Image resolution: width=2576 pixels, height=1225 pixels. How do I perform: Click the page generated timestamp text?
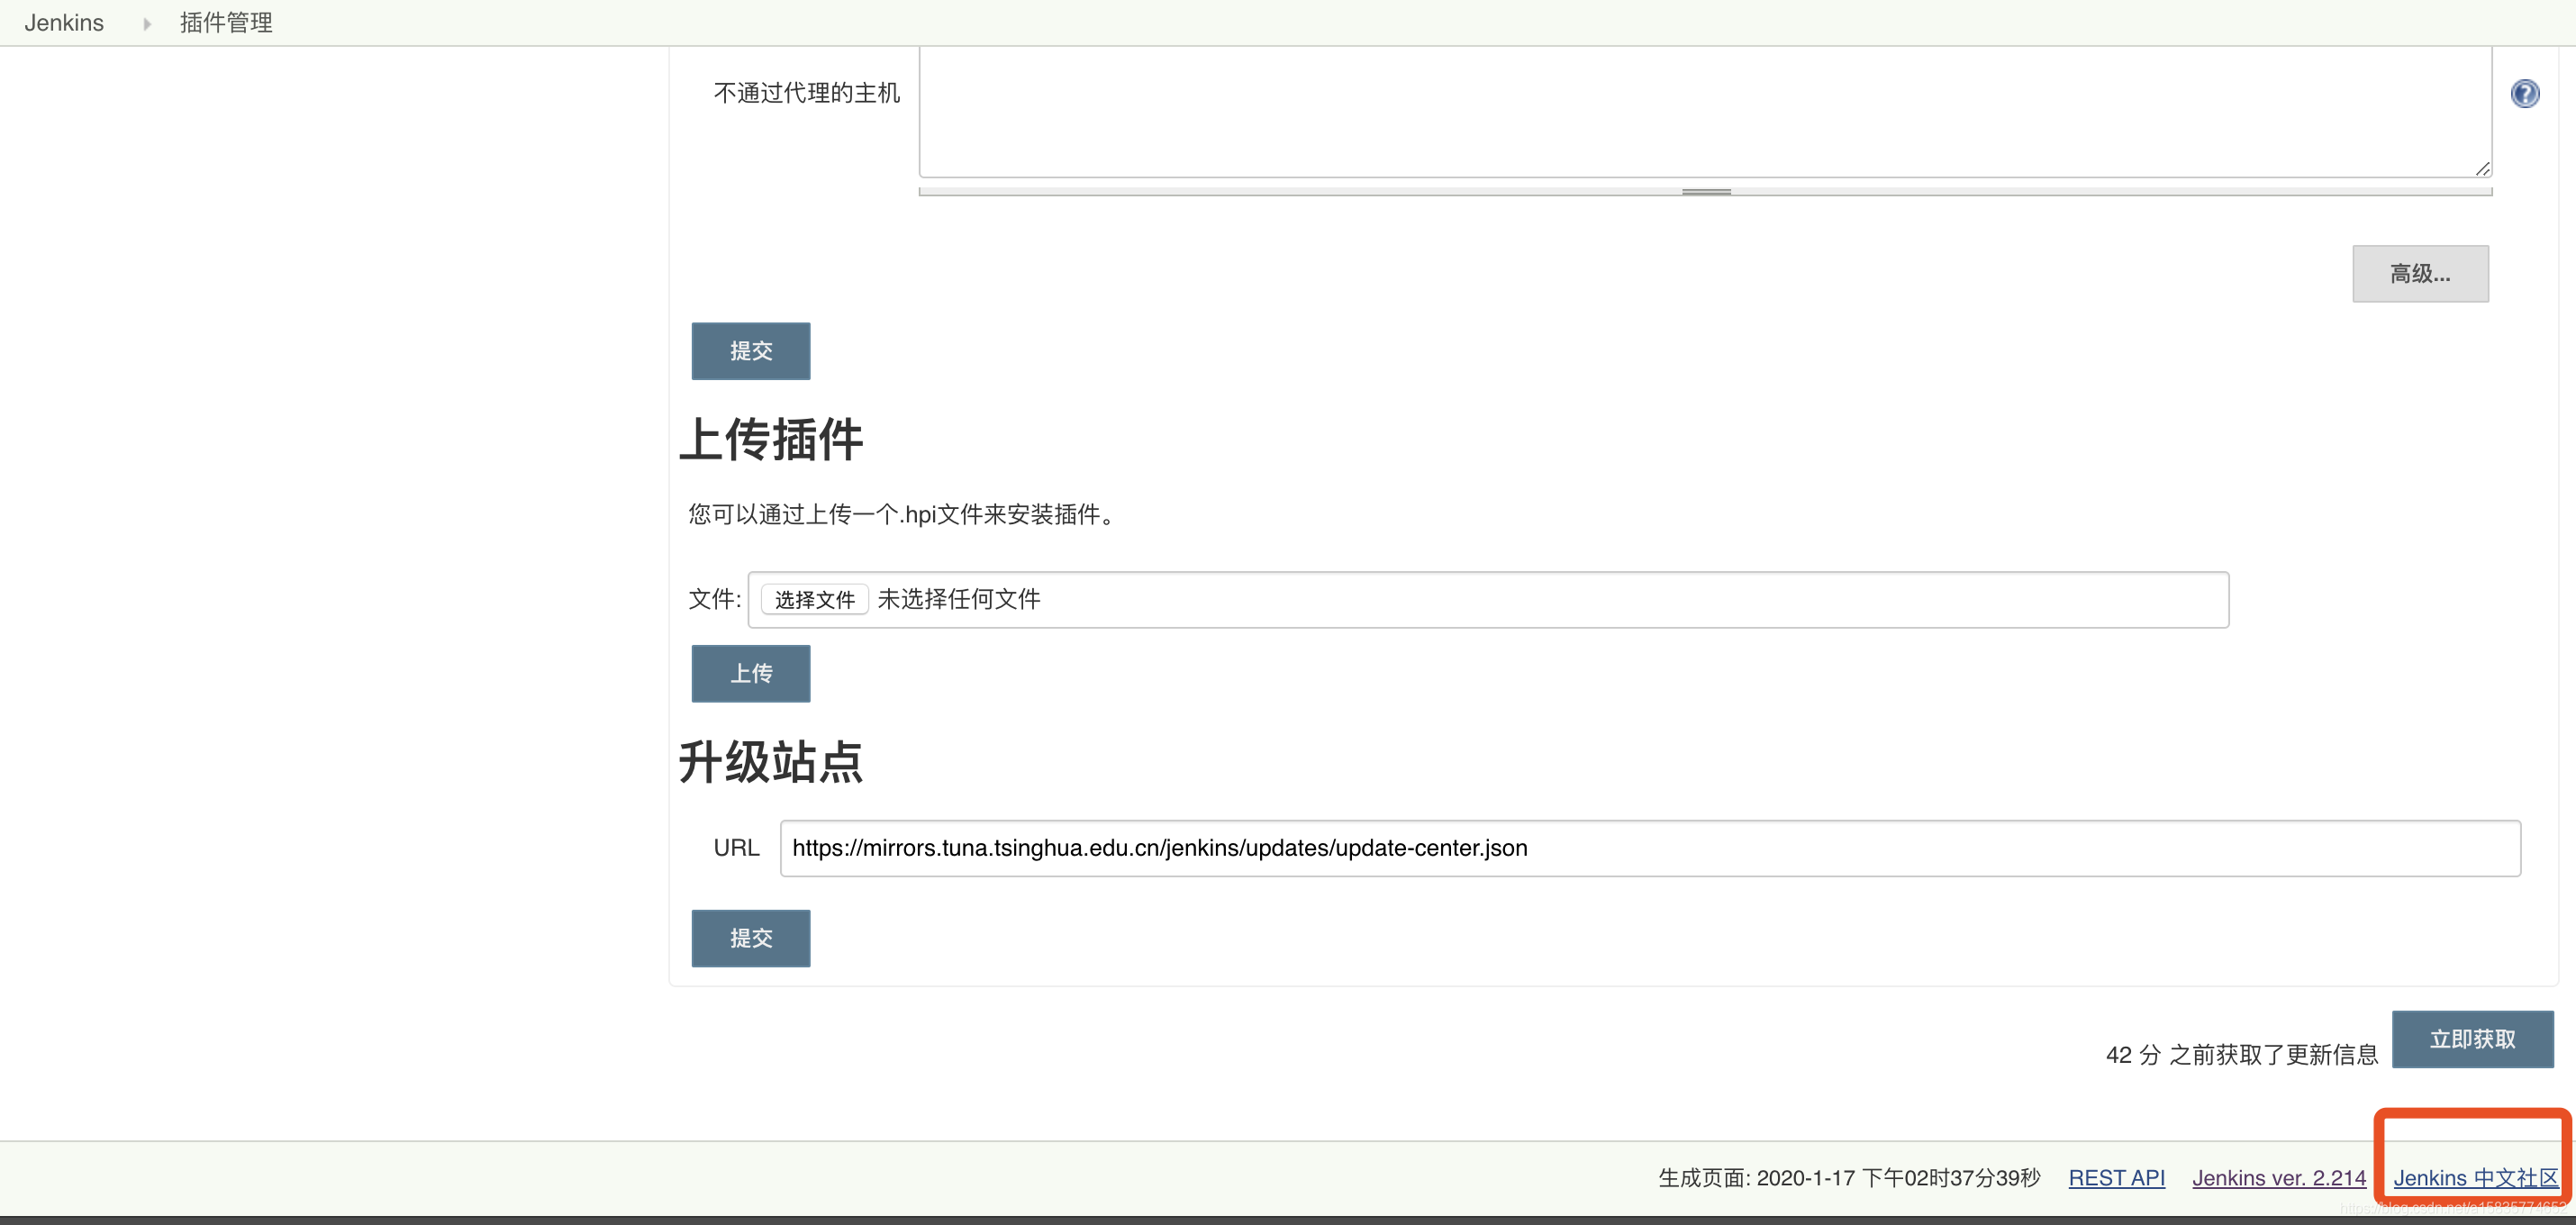[x=1849, y=1178]
